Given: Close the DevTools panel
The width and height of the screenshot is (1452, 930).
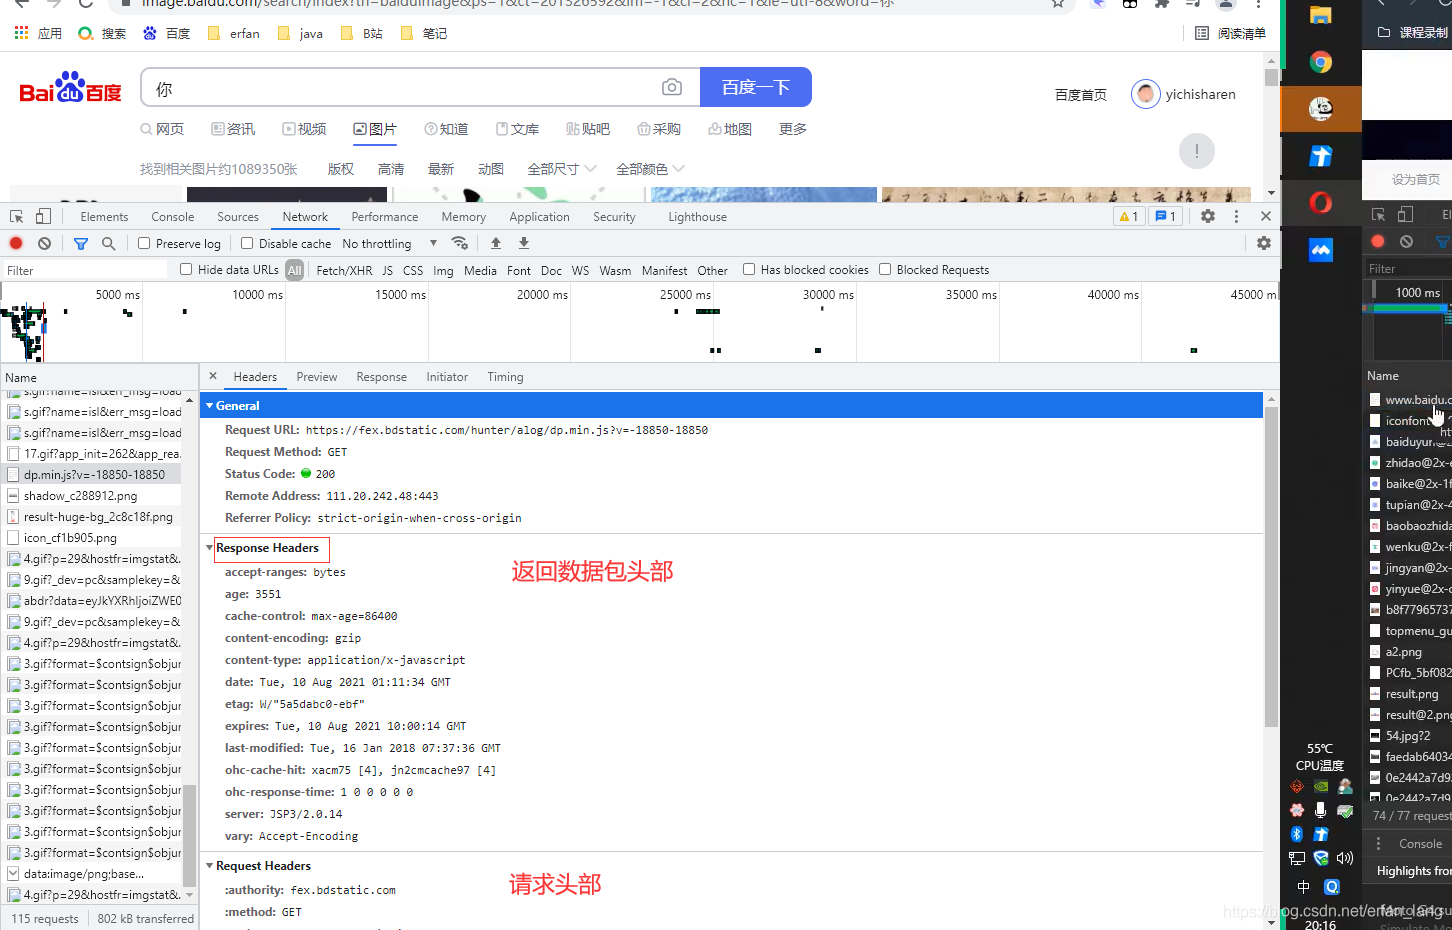Looking at the screenshot, I should (x=1266, y=216).
